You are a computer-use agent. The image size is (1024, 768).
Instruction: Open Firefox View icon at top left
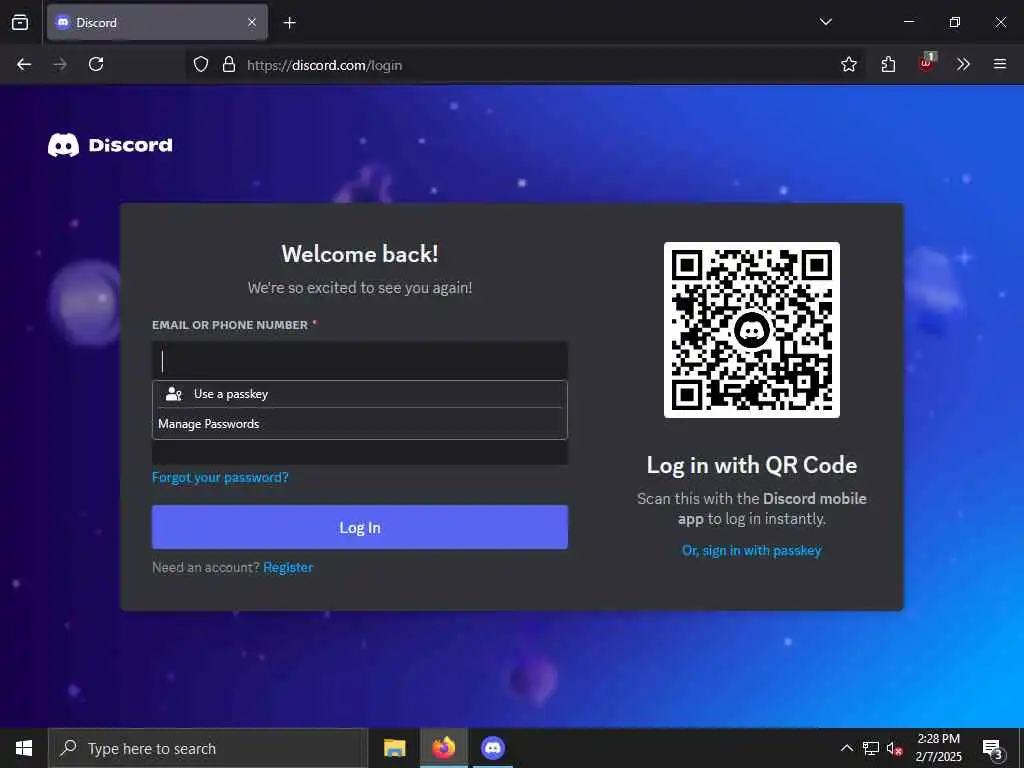20,22
